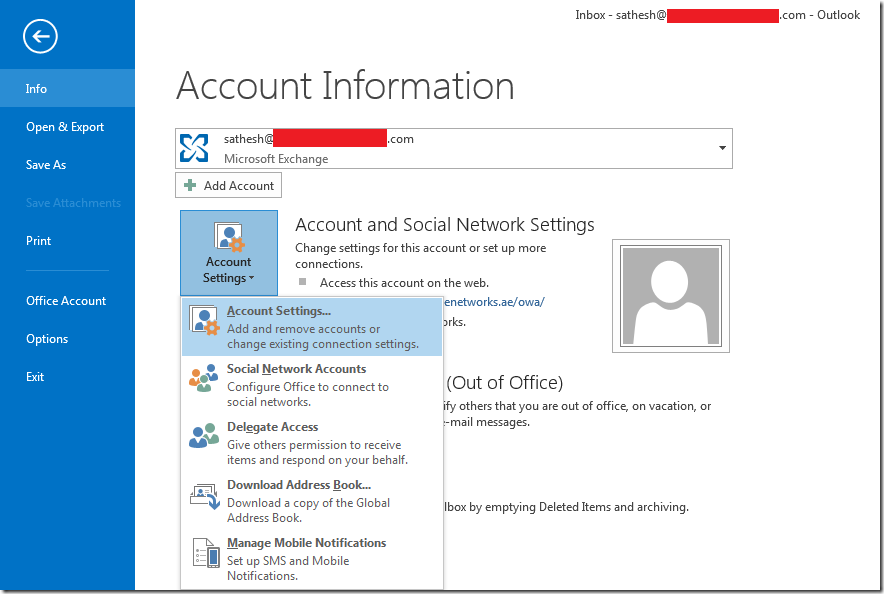Click the Account and Social Network Settings heading

coord(445,225)
